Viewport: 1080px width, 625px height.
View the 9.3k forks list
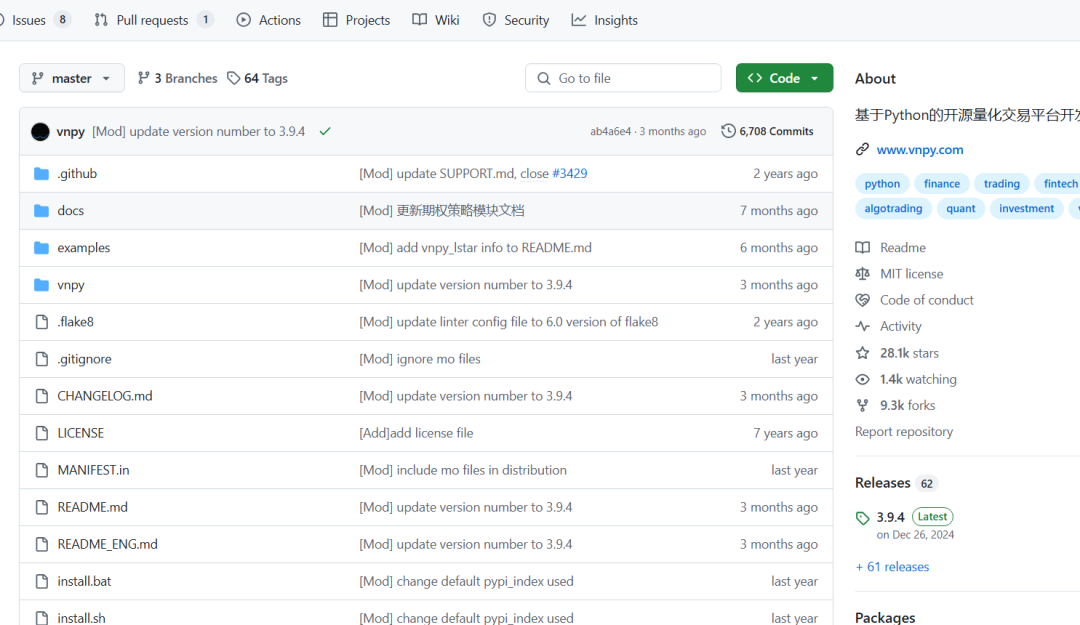click(895, 405)
